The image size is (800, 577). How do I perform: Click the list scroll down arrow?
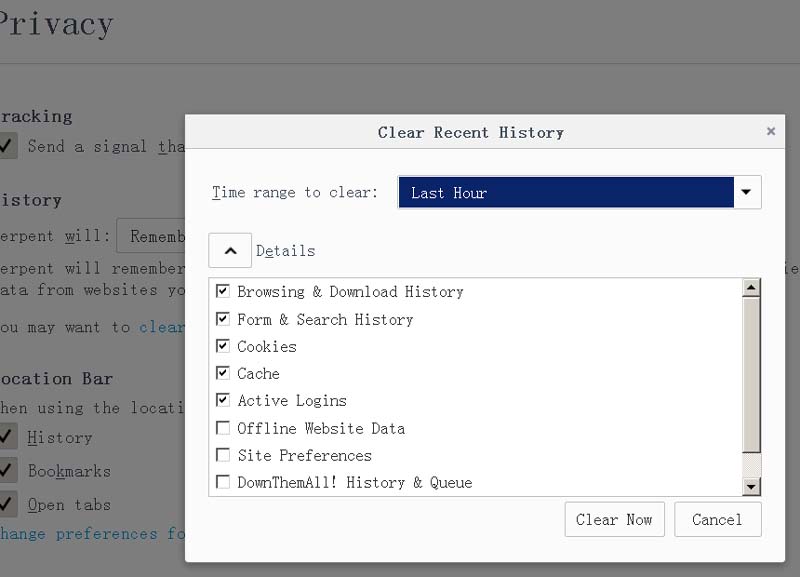(751, 486)
